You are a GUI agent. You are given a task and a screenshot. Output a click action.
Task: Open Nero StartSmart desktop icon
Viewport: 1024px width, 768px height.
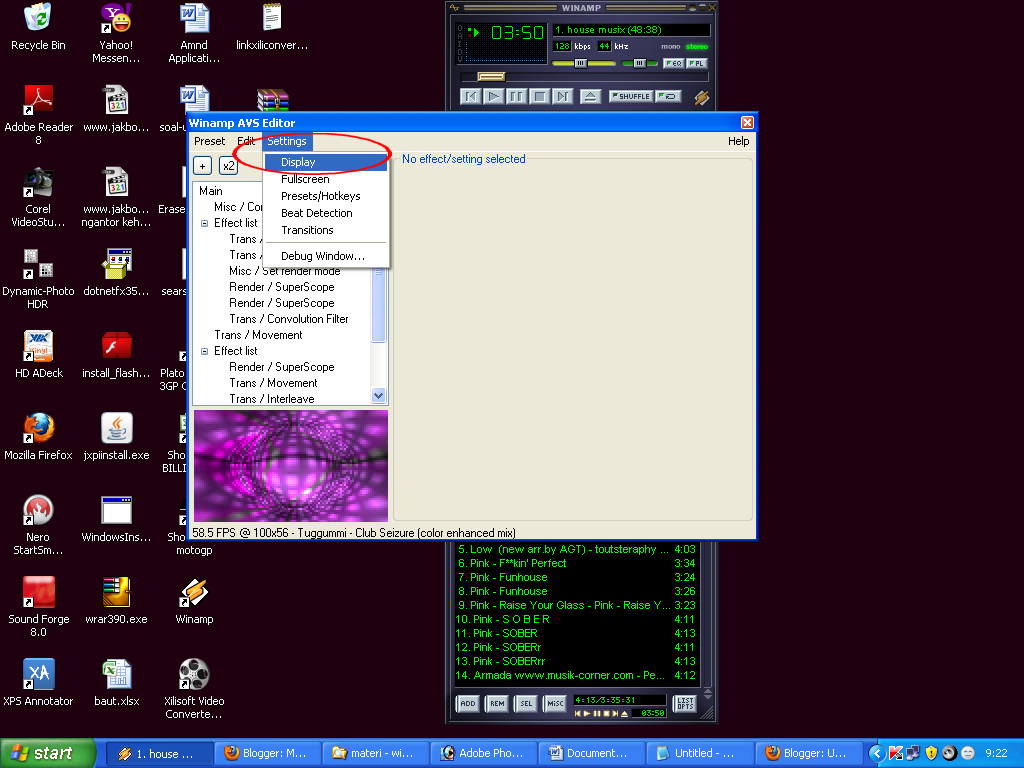(x=38, y=524)
